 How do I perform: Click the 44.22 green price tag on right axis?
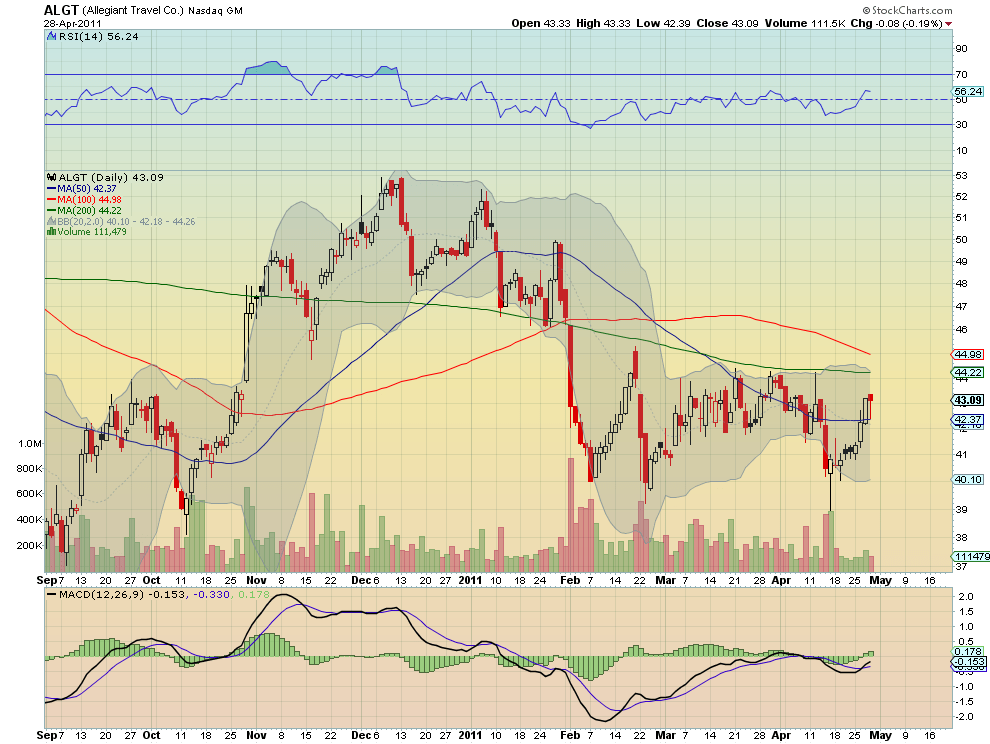968,373
